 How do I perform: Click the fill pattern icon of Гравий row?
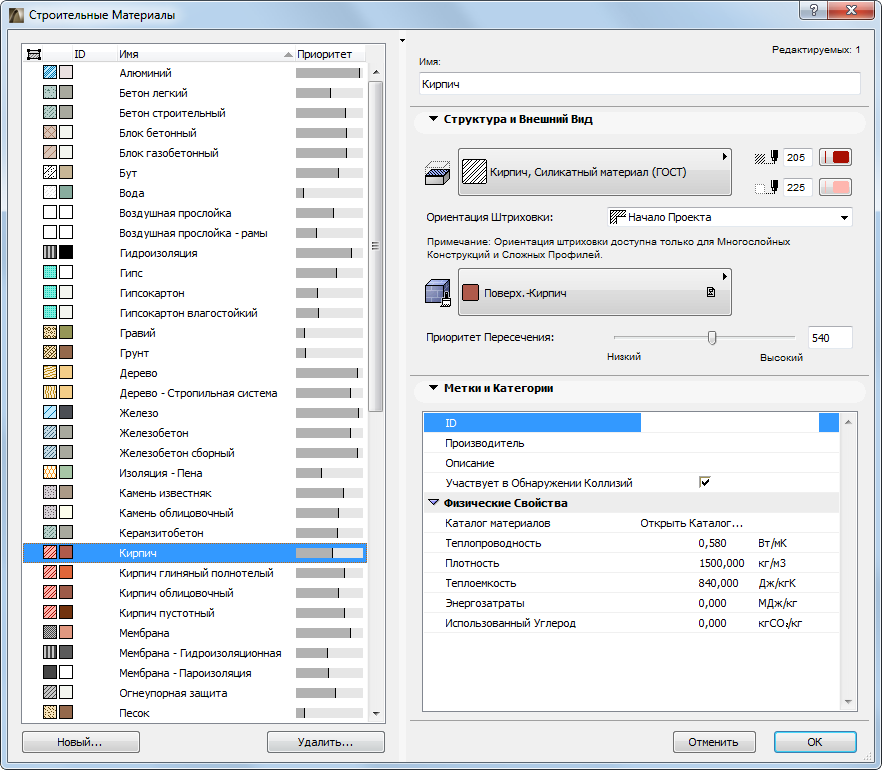[50, 332]
